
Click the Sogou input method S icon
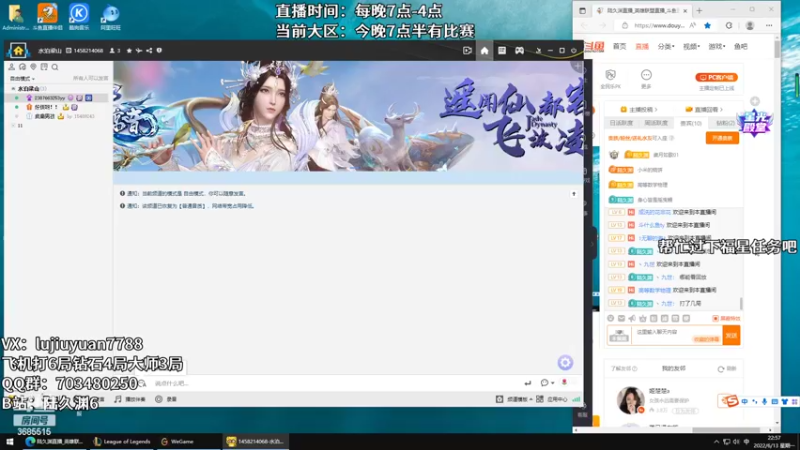click(x=732, y=401)
